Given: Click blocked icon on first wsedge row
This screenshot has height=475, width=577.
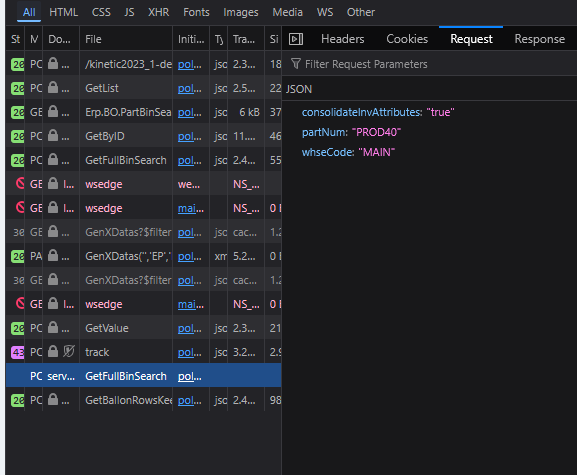Looking at the screenshot, I should coord(20,183).
